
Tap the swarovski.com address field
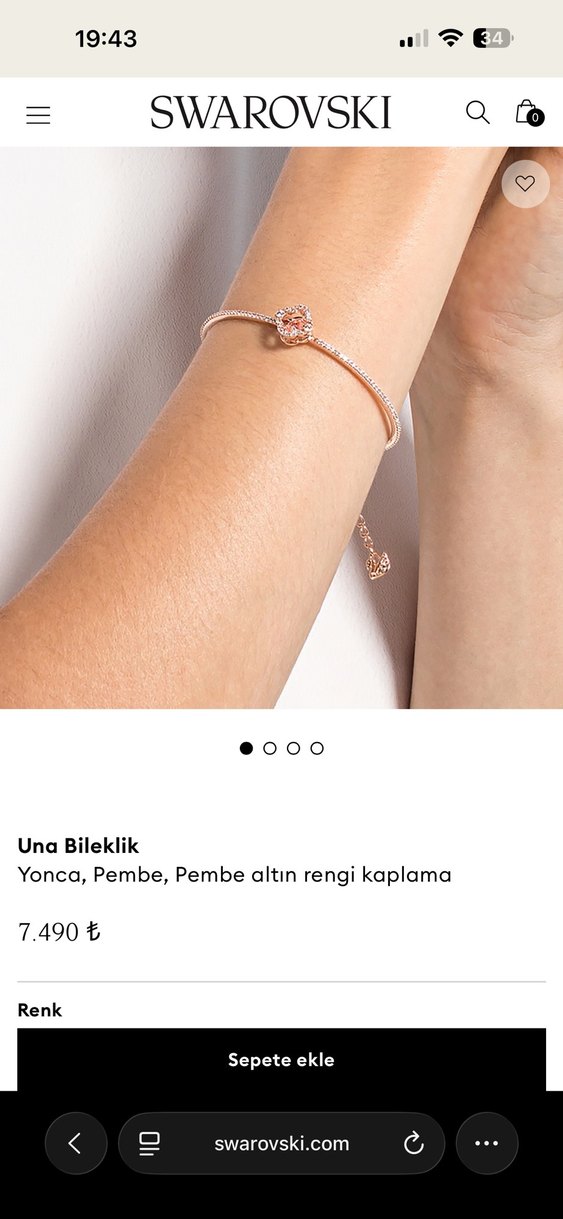[x=281, y=1143]
